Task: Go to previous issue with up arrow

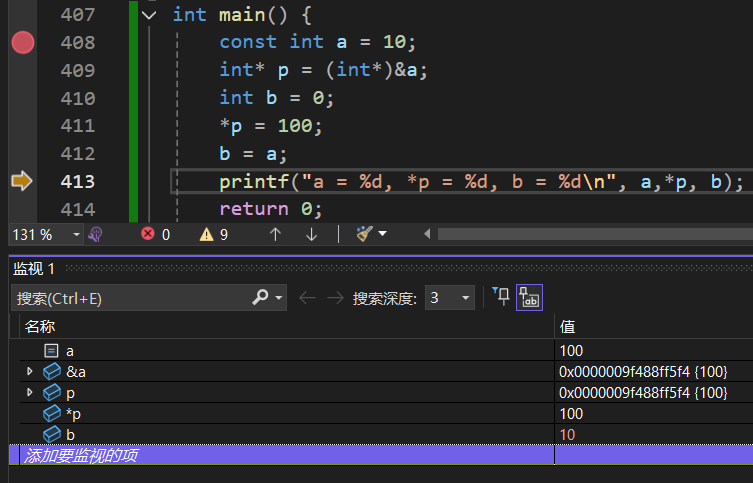Action: click(x=276, y=234)
